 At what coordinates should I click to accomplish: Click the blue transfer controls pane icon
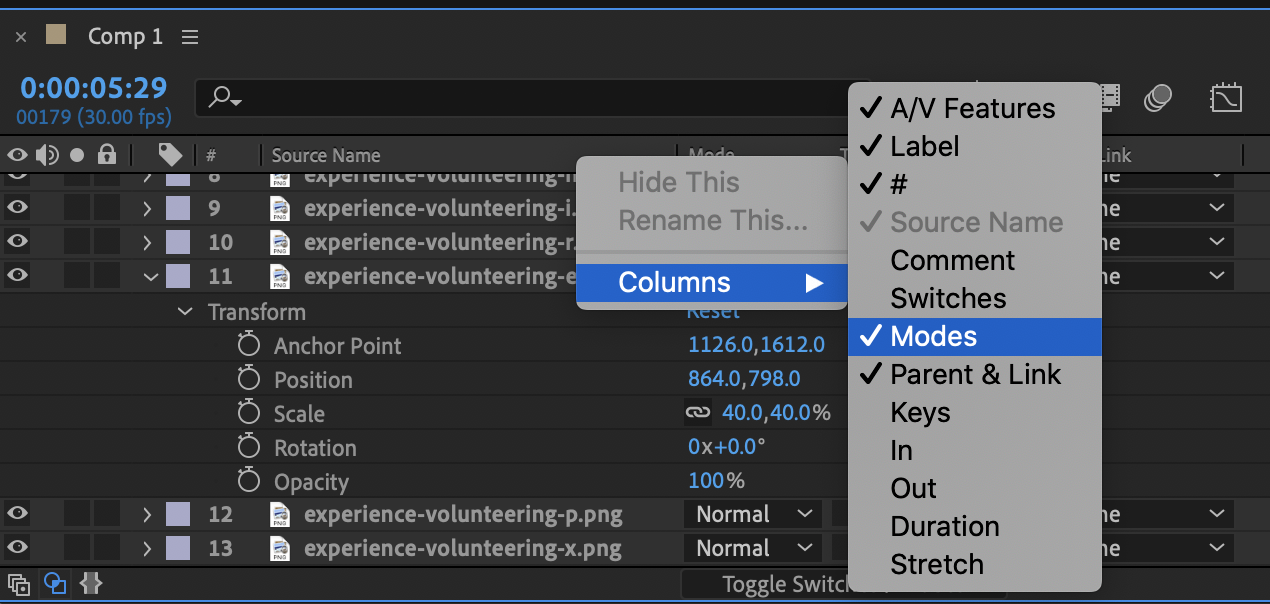point(55,583)
